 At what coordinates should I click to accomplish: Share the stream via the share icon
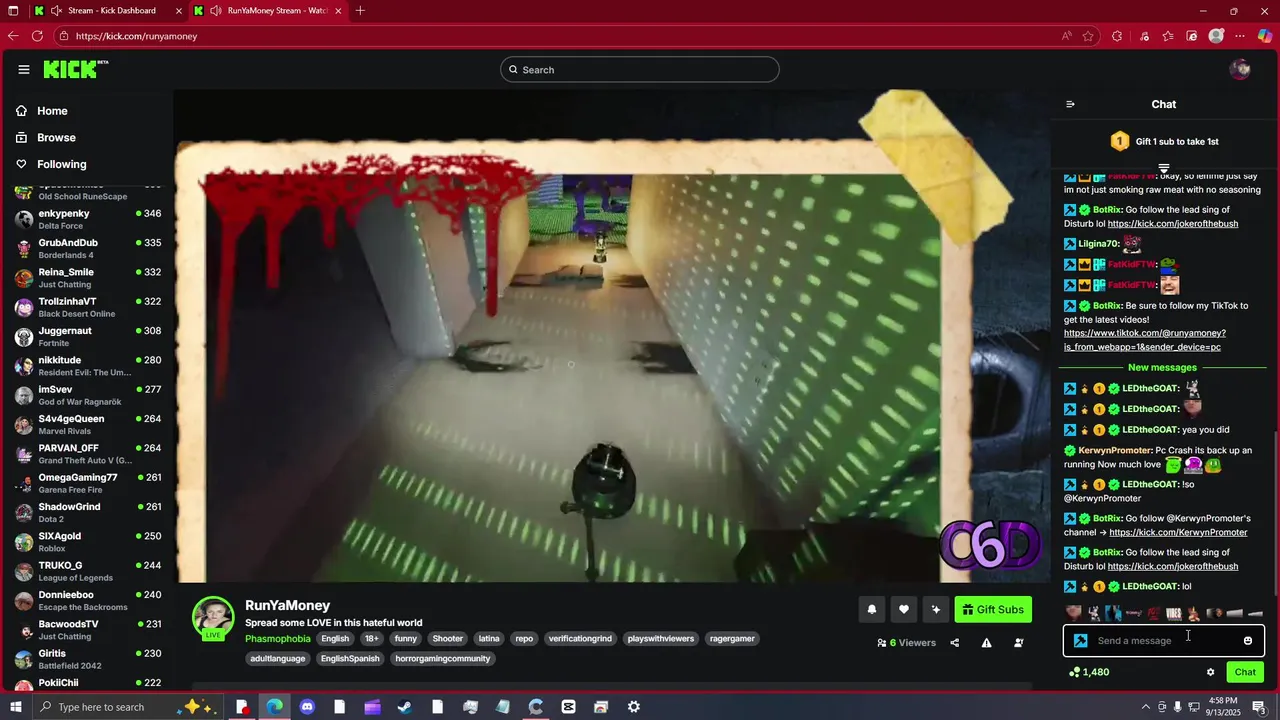[954, 643]
